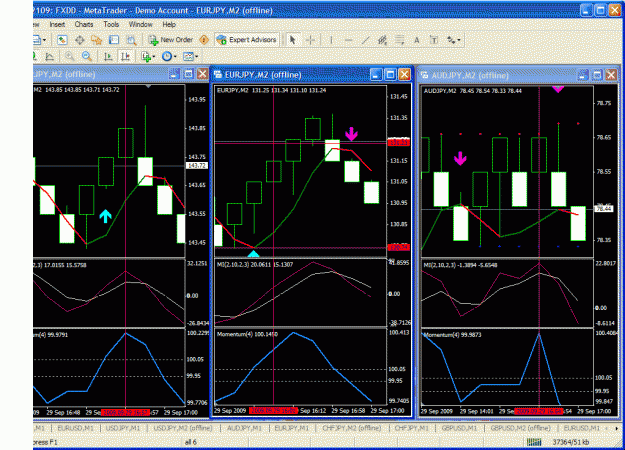Image resolution: width=625 pixels, height=450 pixels.
Task: Switch to the AUDJPY,M1 chart tab
Action: [244, 428]
